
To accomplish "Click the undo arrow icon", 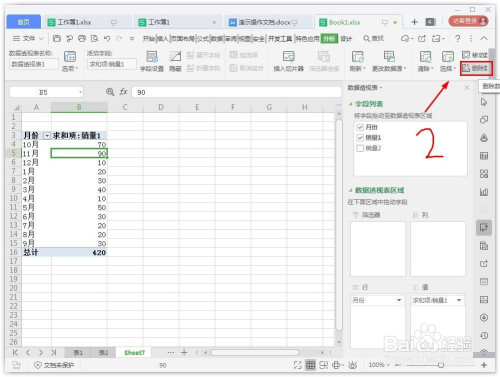I will coord(107,39).
